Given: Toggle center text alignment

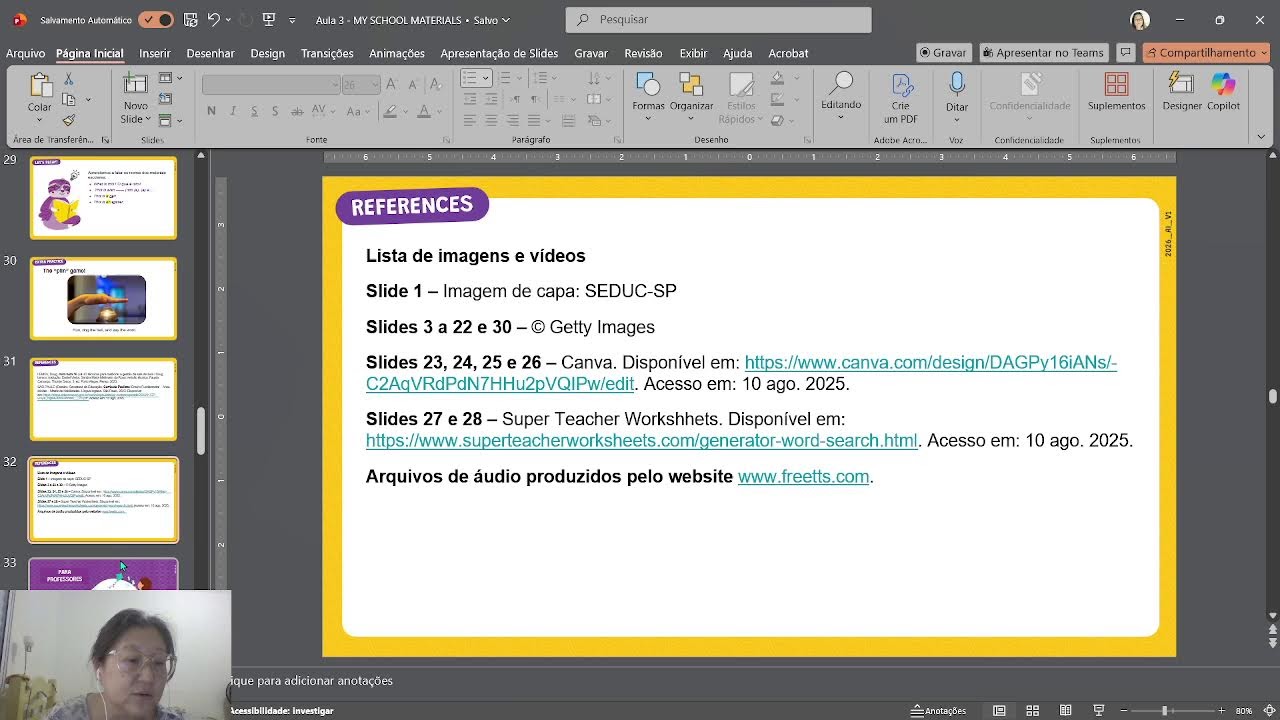Looking at the screenshot, I should (491, 121).
